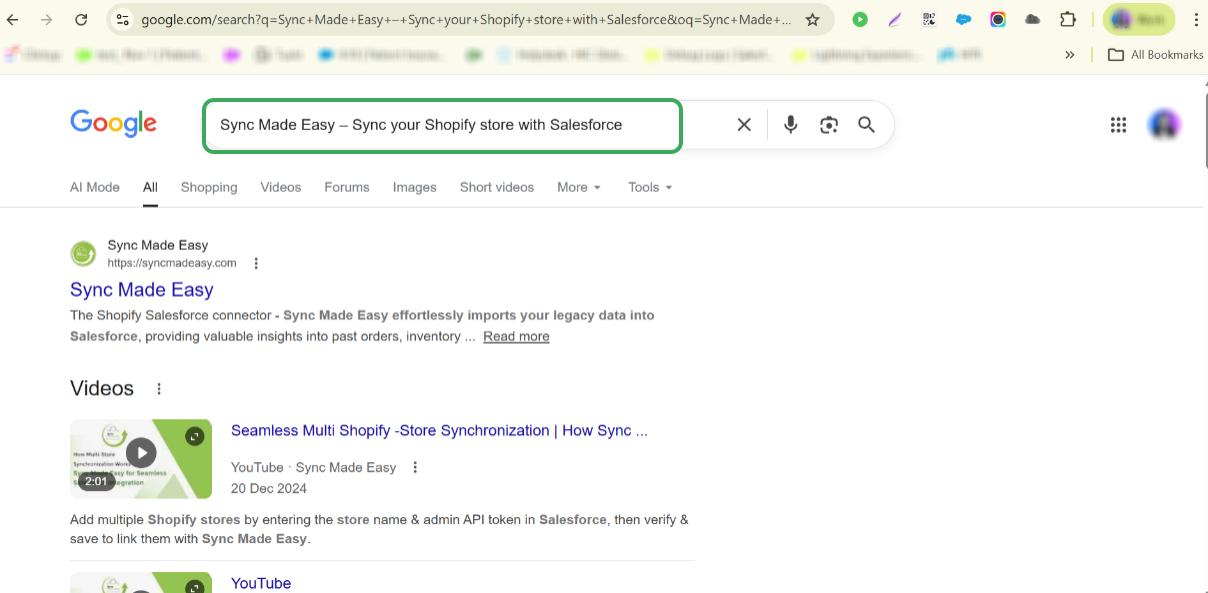Start voice search with microphone icon
Image resolution: width=1208 pixels, height=593 pixels.
(790, 125)
